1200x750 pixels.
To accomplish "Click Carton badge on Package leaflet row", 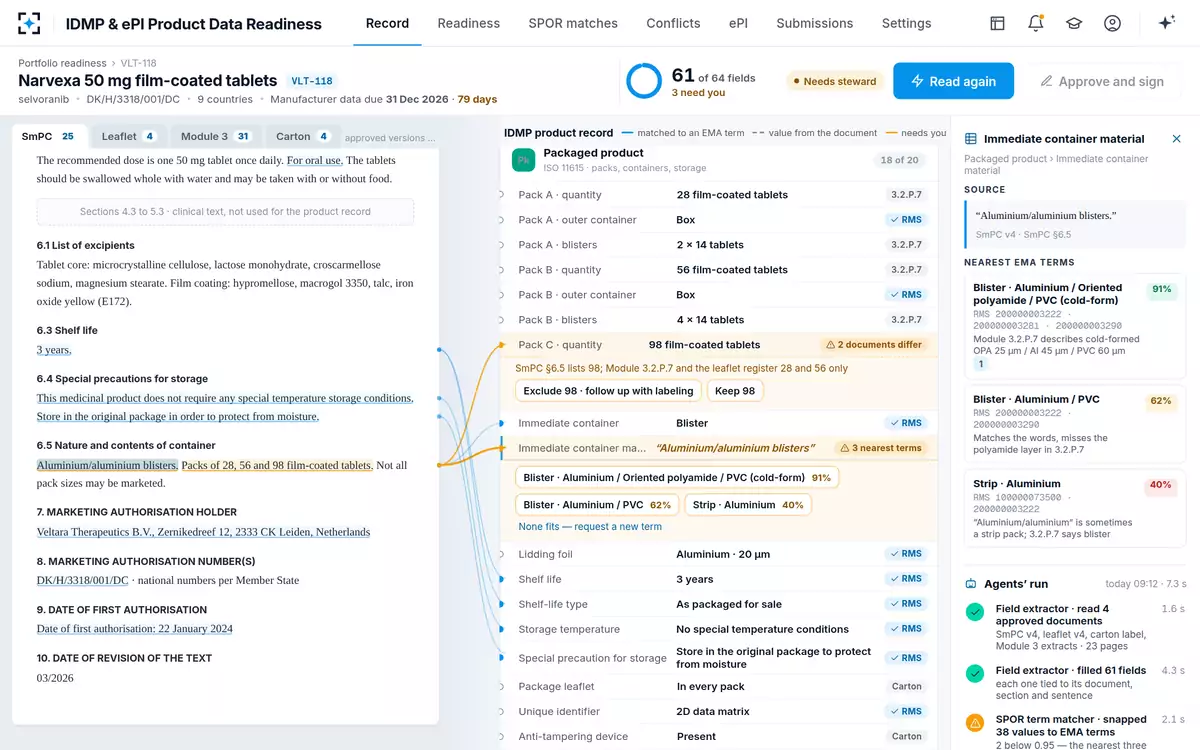I will tap(907, 686).
